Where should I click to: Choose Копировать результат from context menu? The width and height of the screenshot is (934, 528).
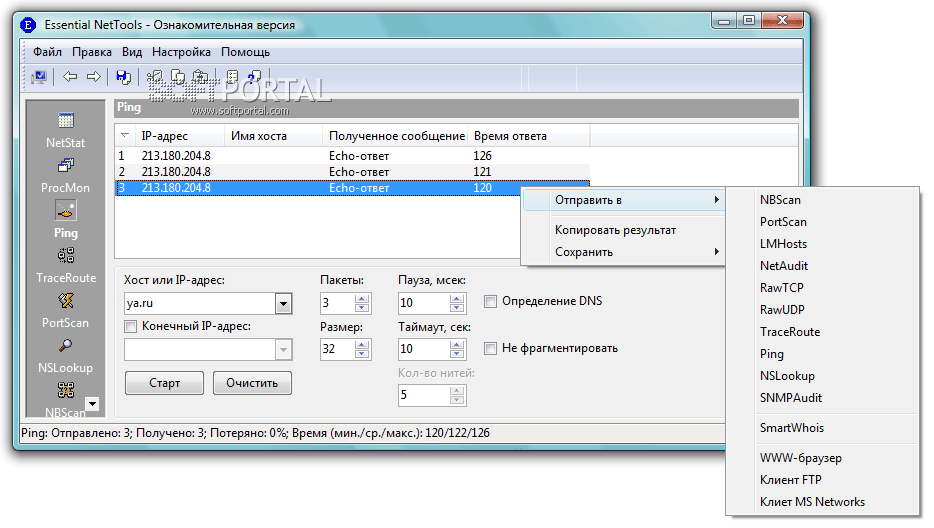(622, 230)
